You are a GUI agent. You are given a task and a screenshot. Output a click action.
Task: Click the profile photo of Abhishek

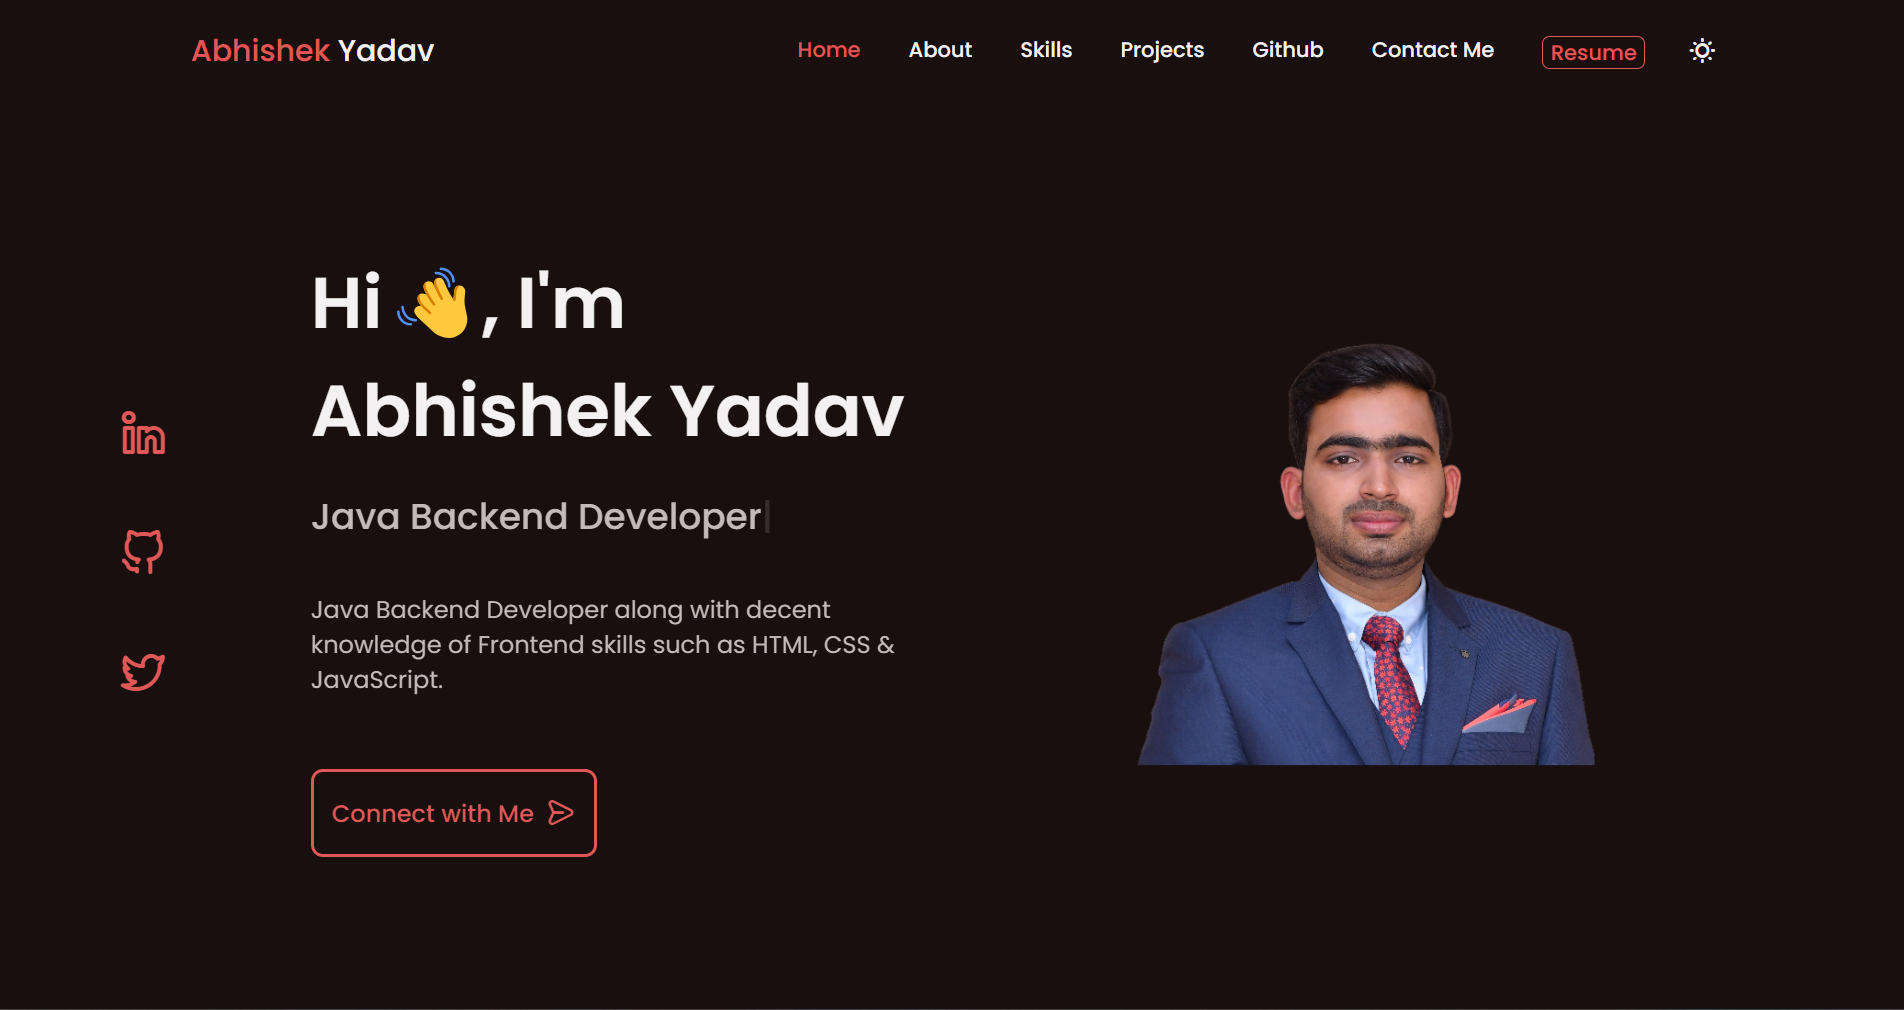pyautogui.click(x=1366, y=555)
